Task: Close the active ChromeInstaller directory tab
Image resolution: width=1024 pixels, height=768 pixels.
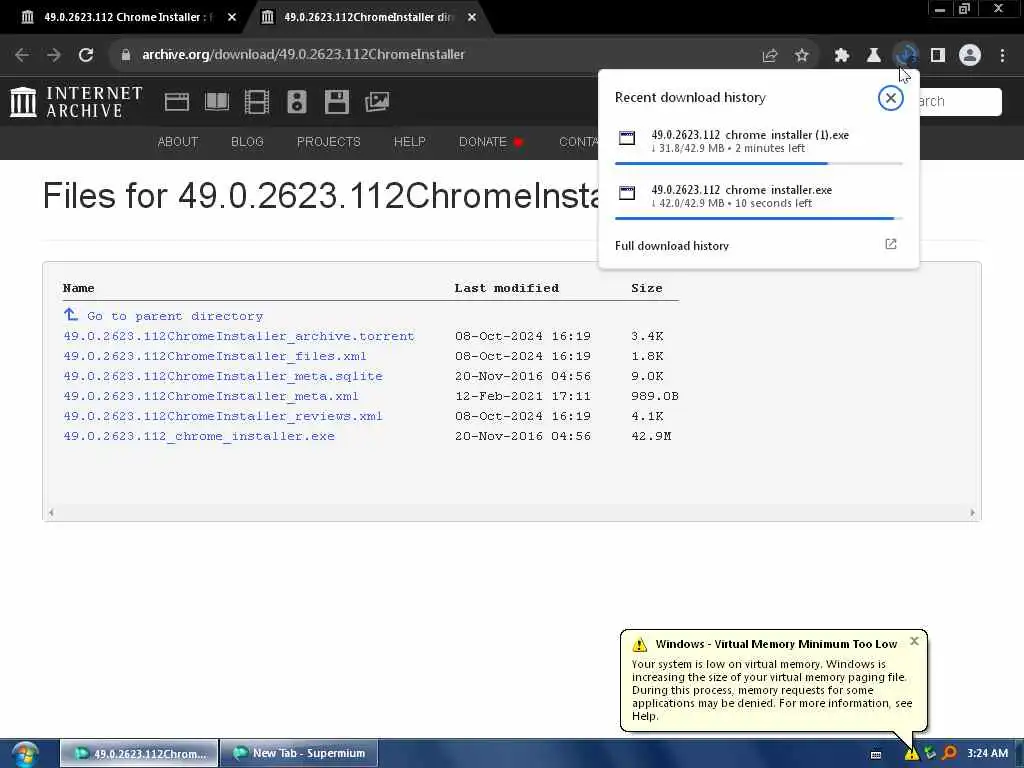Action: [x=472, y=17]
